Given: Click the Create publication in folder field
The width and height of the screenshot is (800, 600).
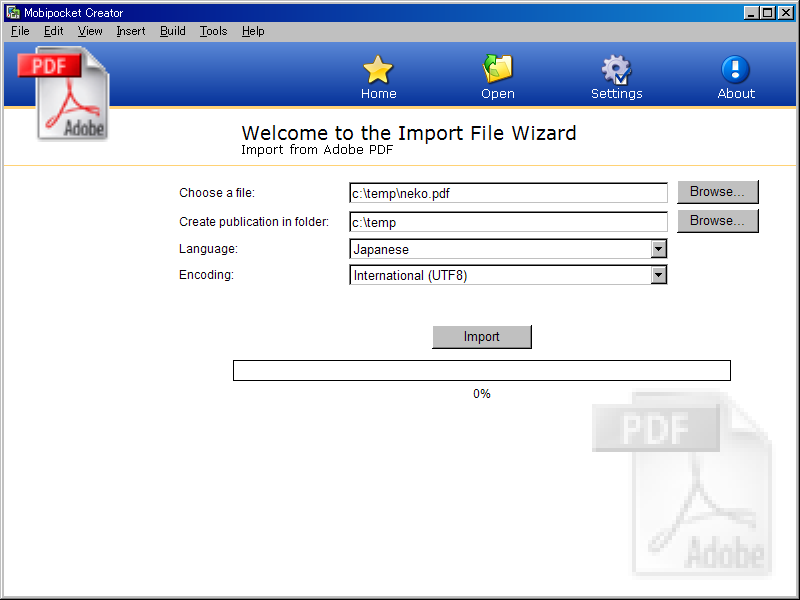Looking at the screenshot, I should click(508, 222).
